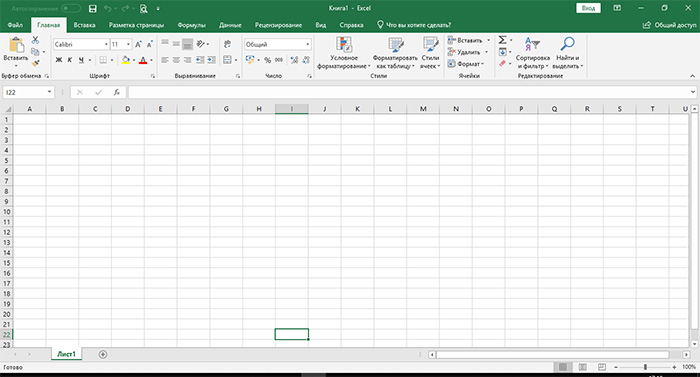The height and width of the screenshot is (377, 700).
Task: Increase indent icon in alignment group
Action: coord(211,60)
